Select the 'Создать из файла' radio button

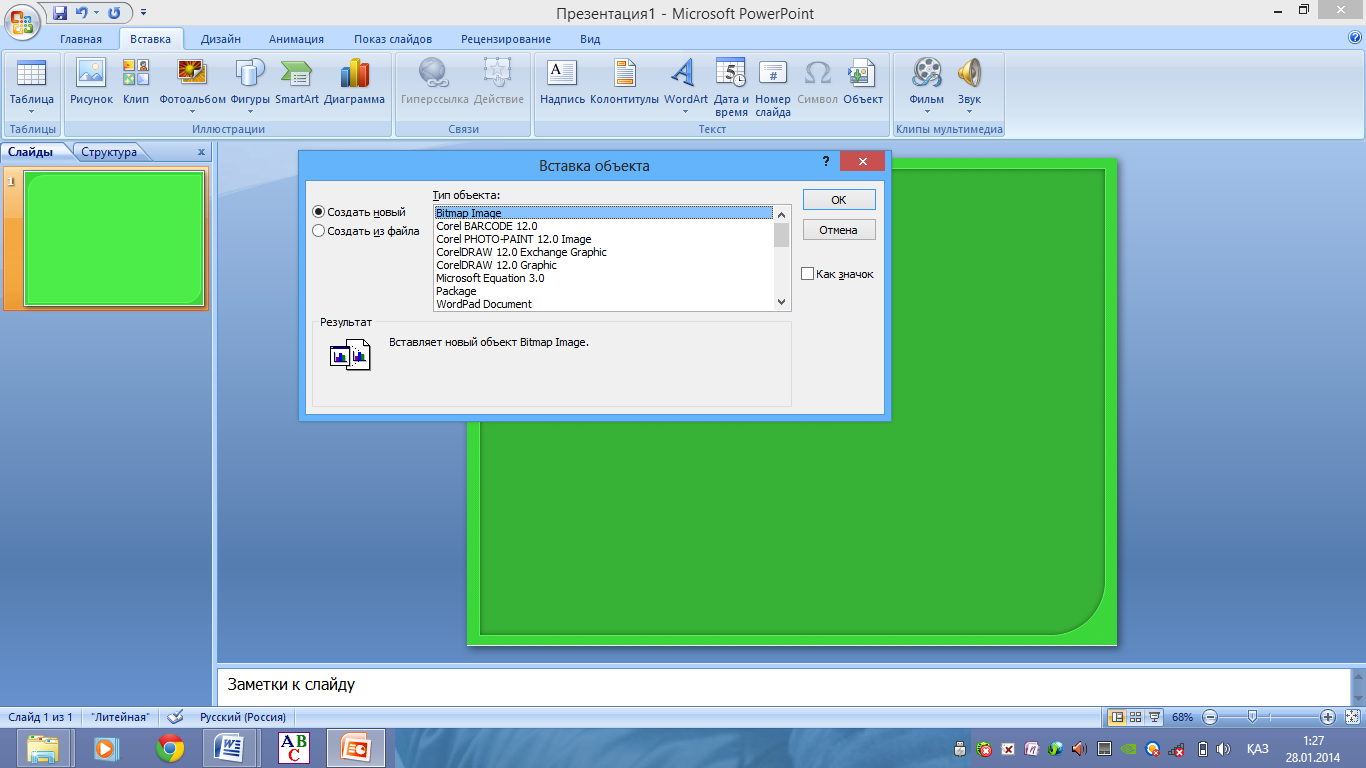coord(319,231)
